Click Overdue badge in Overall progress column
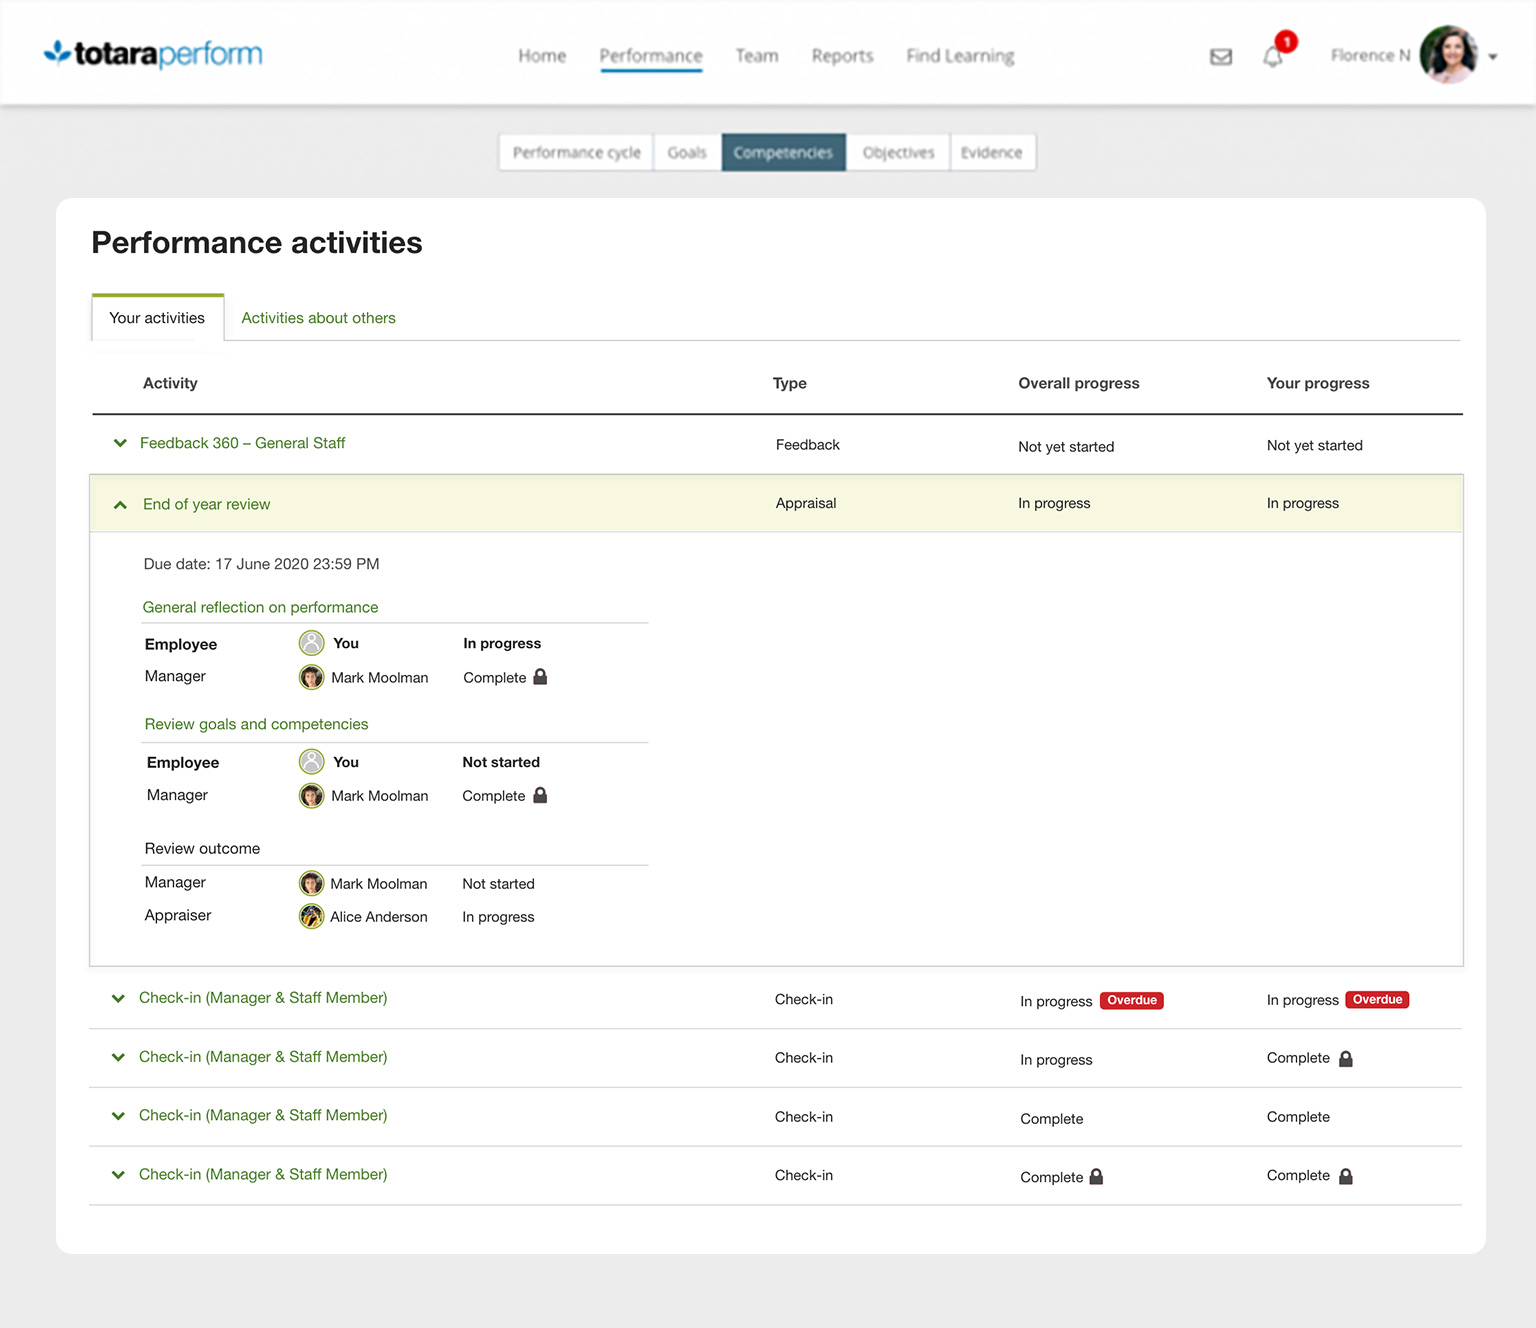Viewport: 1536px width, 1328px height. tap(1132, 1000)
